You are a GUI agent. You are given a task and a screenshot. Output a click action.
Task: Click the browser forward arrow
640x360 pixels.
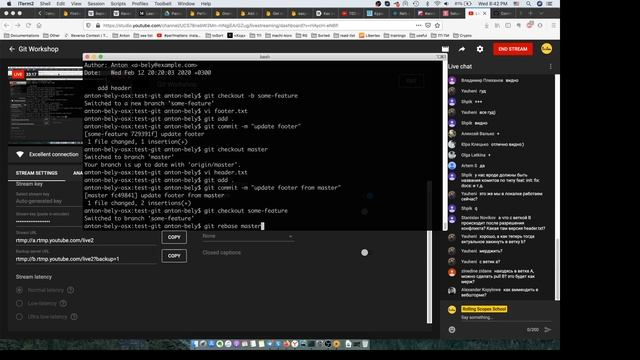coord(18,25)
